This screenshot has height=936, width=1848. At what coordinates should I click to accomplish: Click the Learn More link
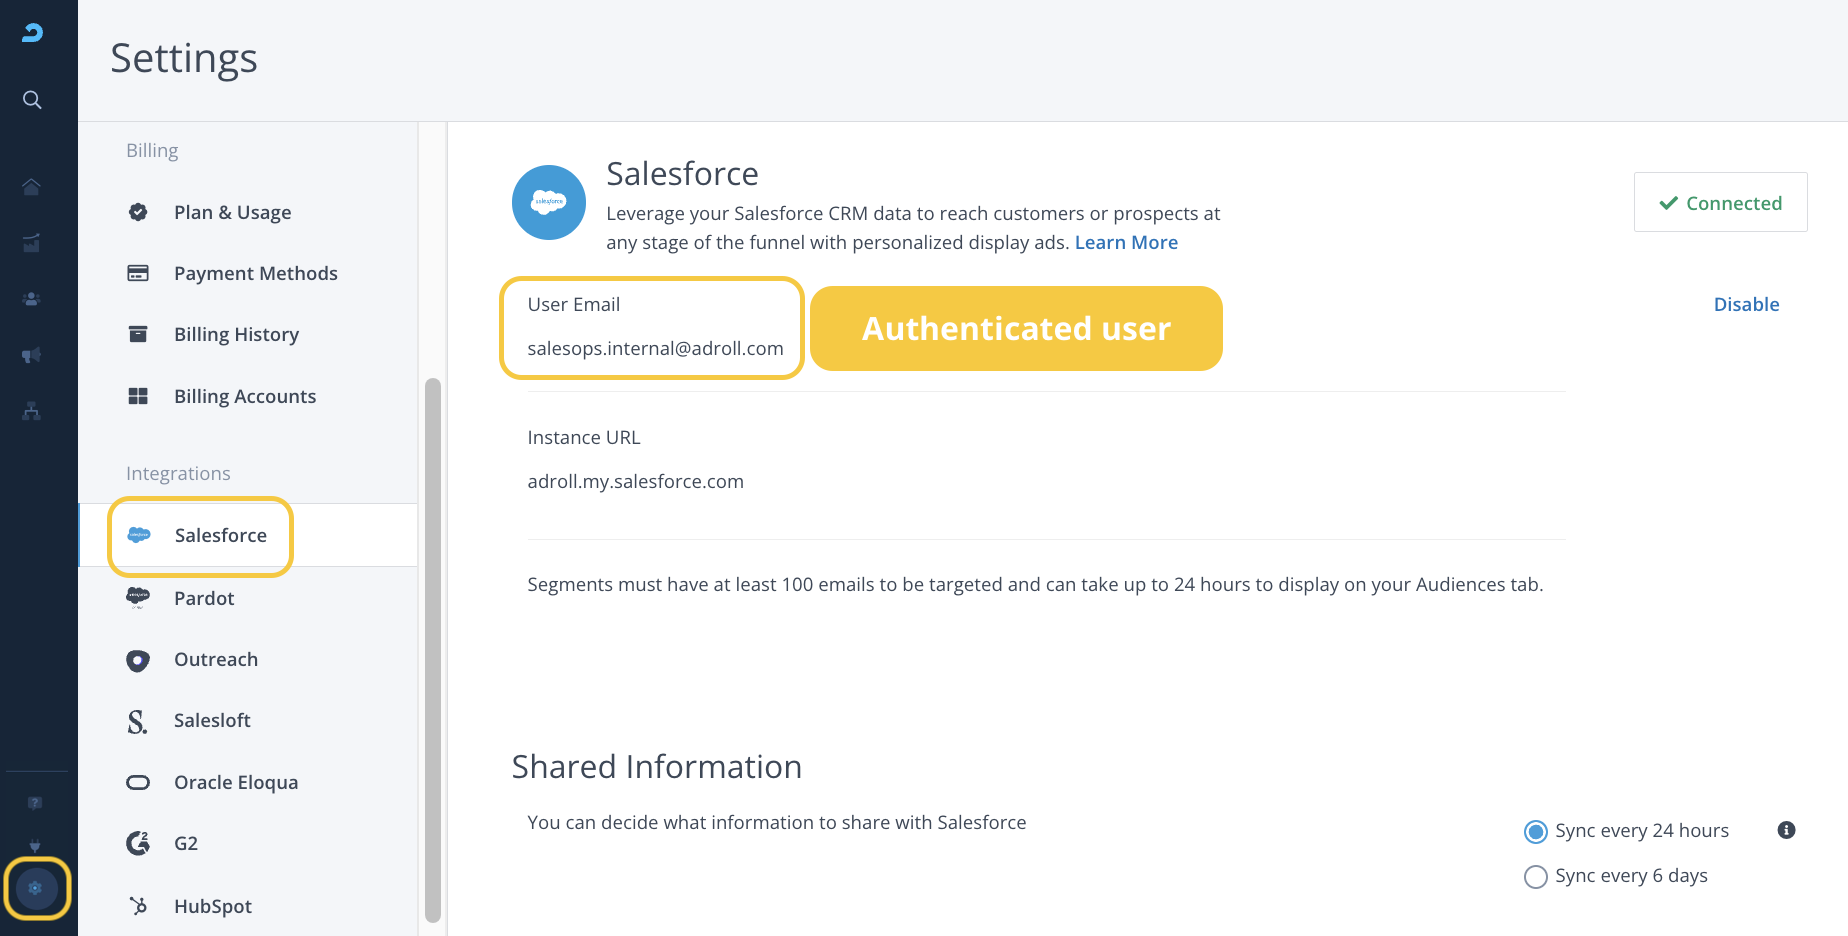(x=1126, y=242)
